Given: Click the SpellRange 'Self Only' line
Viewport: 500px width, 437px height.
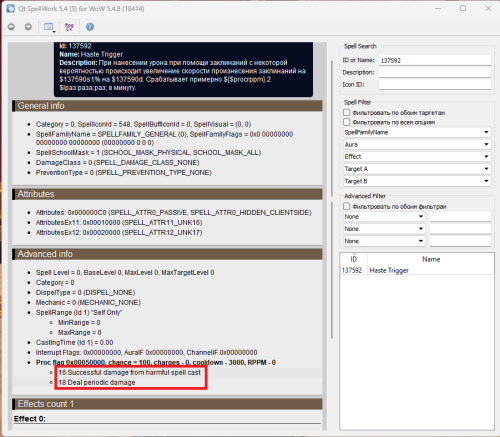Looking at the screenshot, I should [x=79, y=312].
